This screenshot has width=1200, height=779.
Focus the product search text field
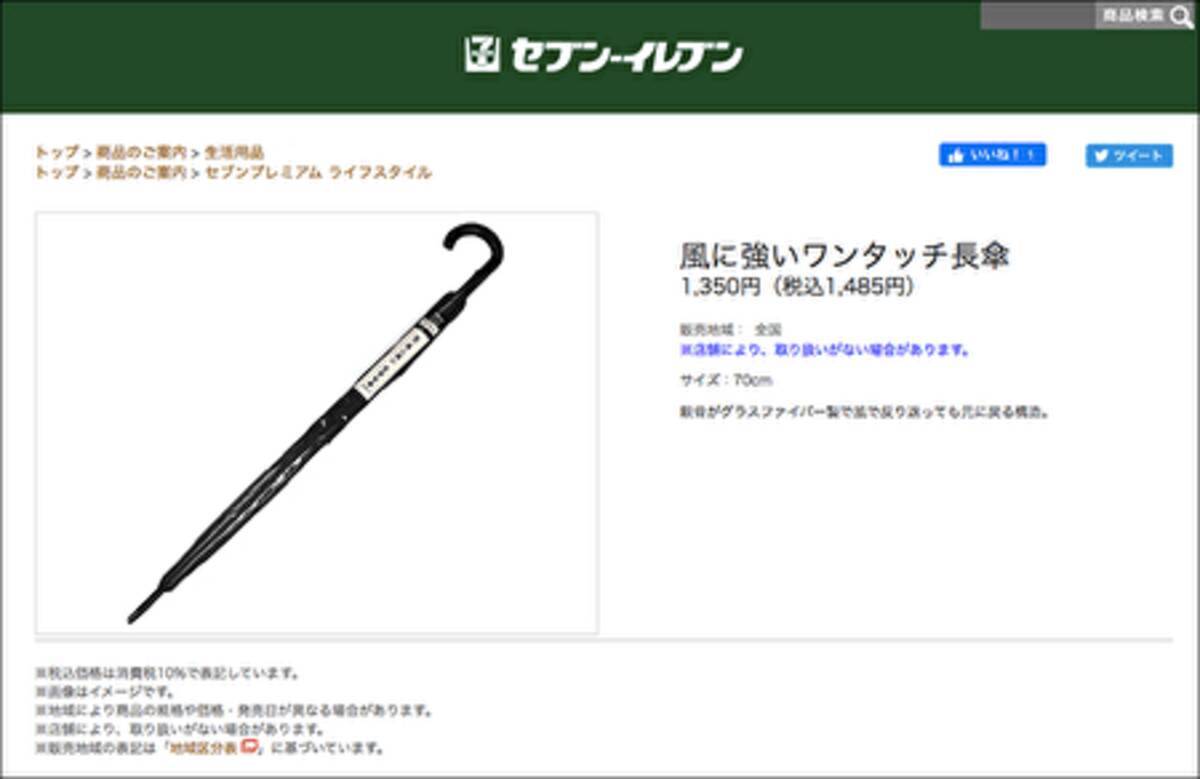click(1037, 16)
